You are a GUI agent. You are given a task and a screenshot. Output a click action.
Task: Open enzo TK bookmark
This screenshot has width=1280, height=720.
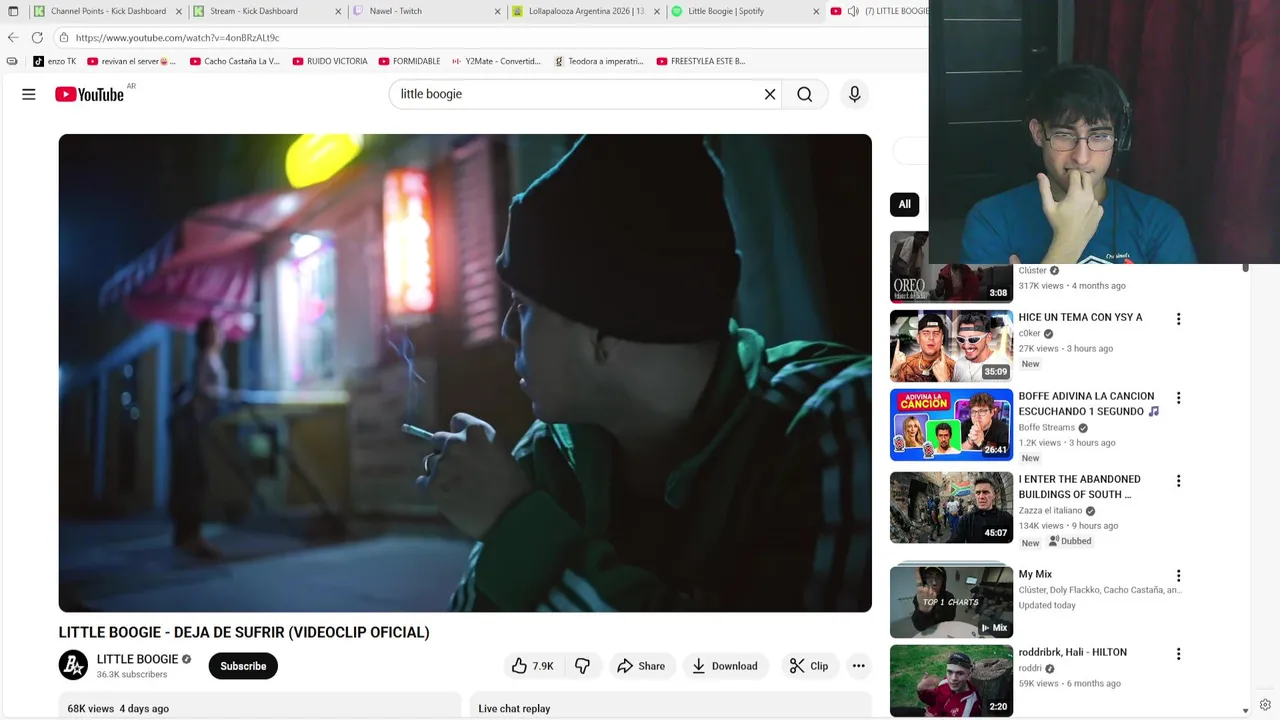54,61
